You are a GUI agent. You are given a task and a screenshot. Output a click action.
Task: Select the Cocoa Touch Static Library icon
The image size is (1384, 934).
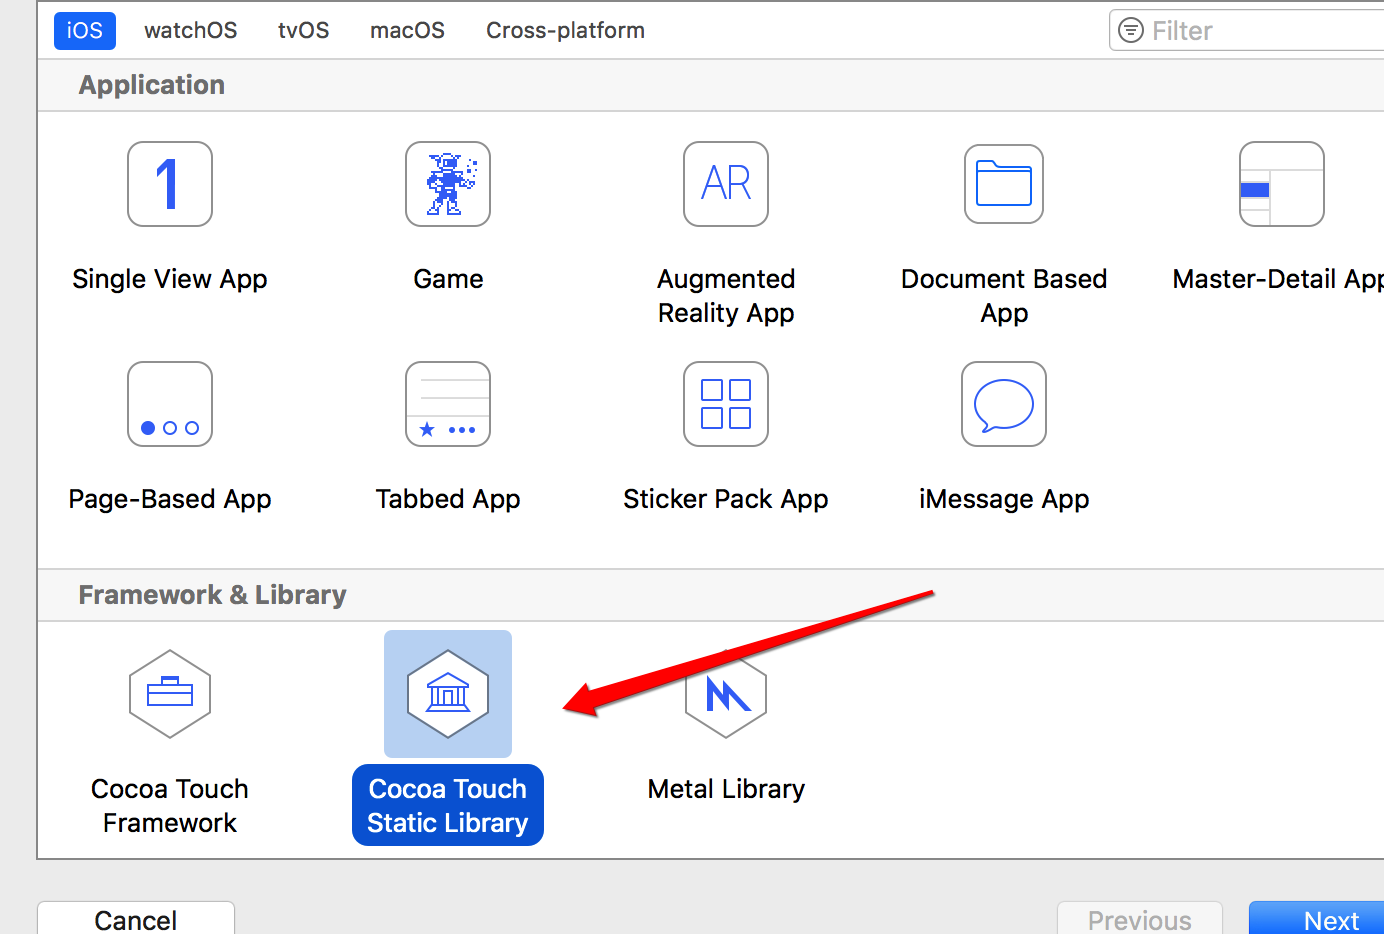pyautogui.click(x=448, y=694)
